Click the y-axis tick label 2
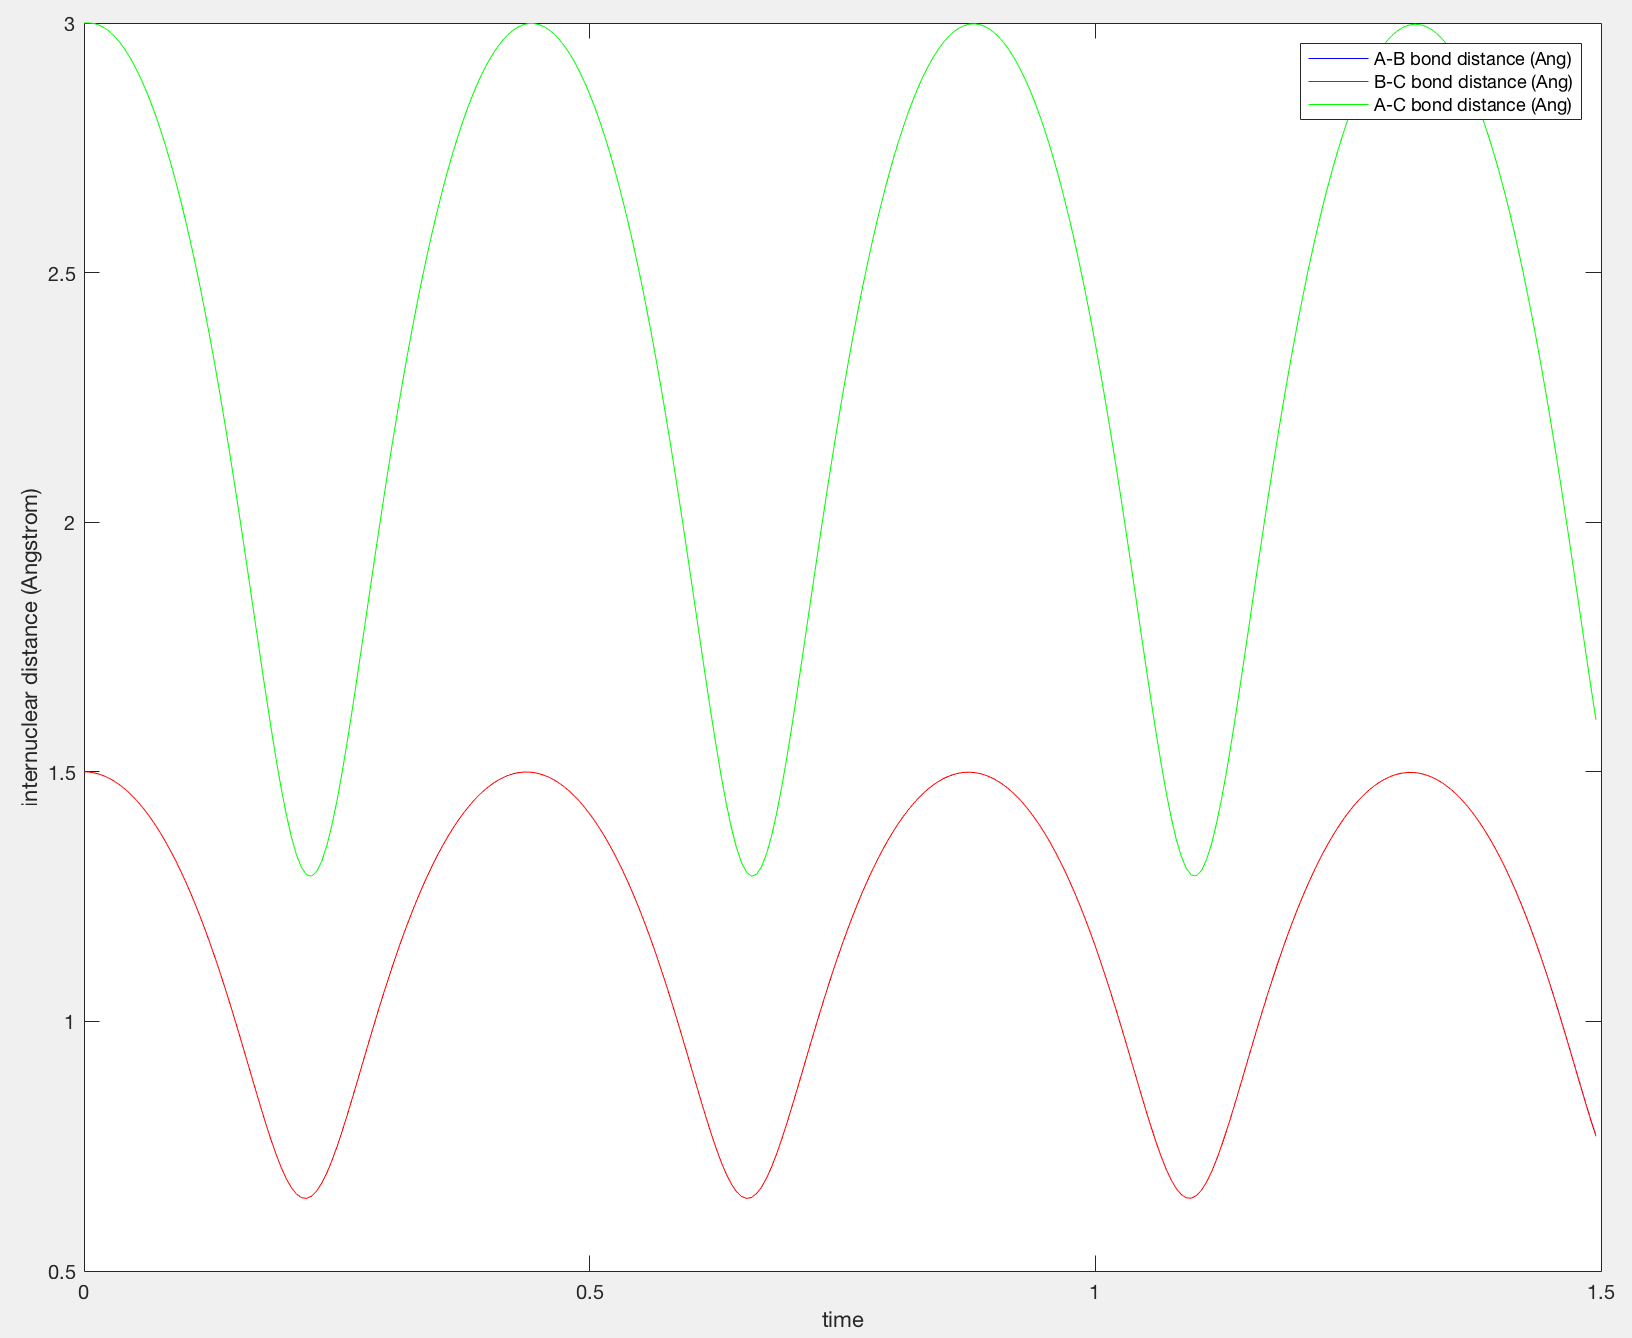1632x1338 pixels. (x=70, y=522)
